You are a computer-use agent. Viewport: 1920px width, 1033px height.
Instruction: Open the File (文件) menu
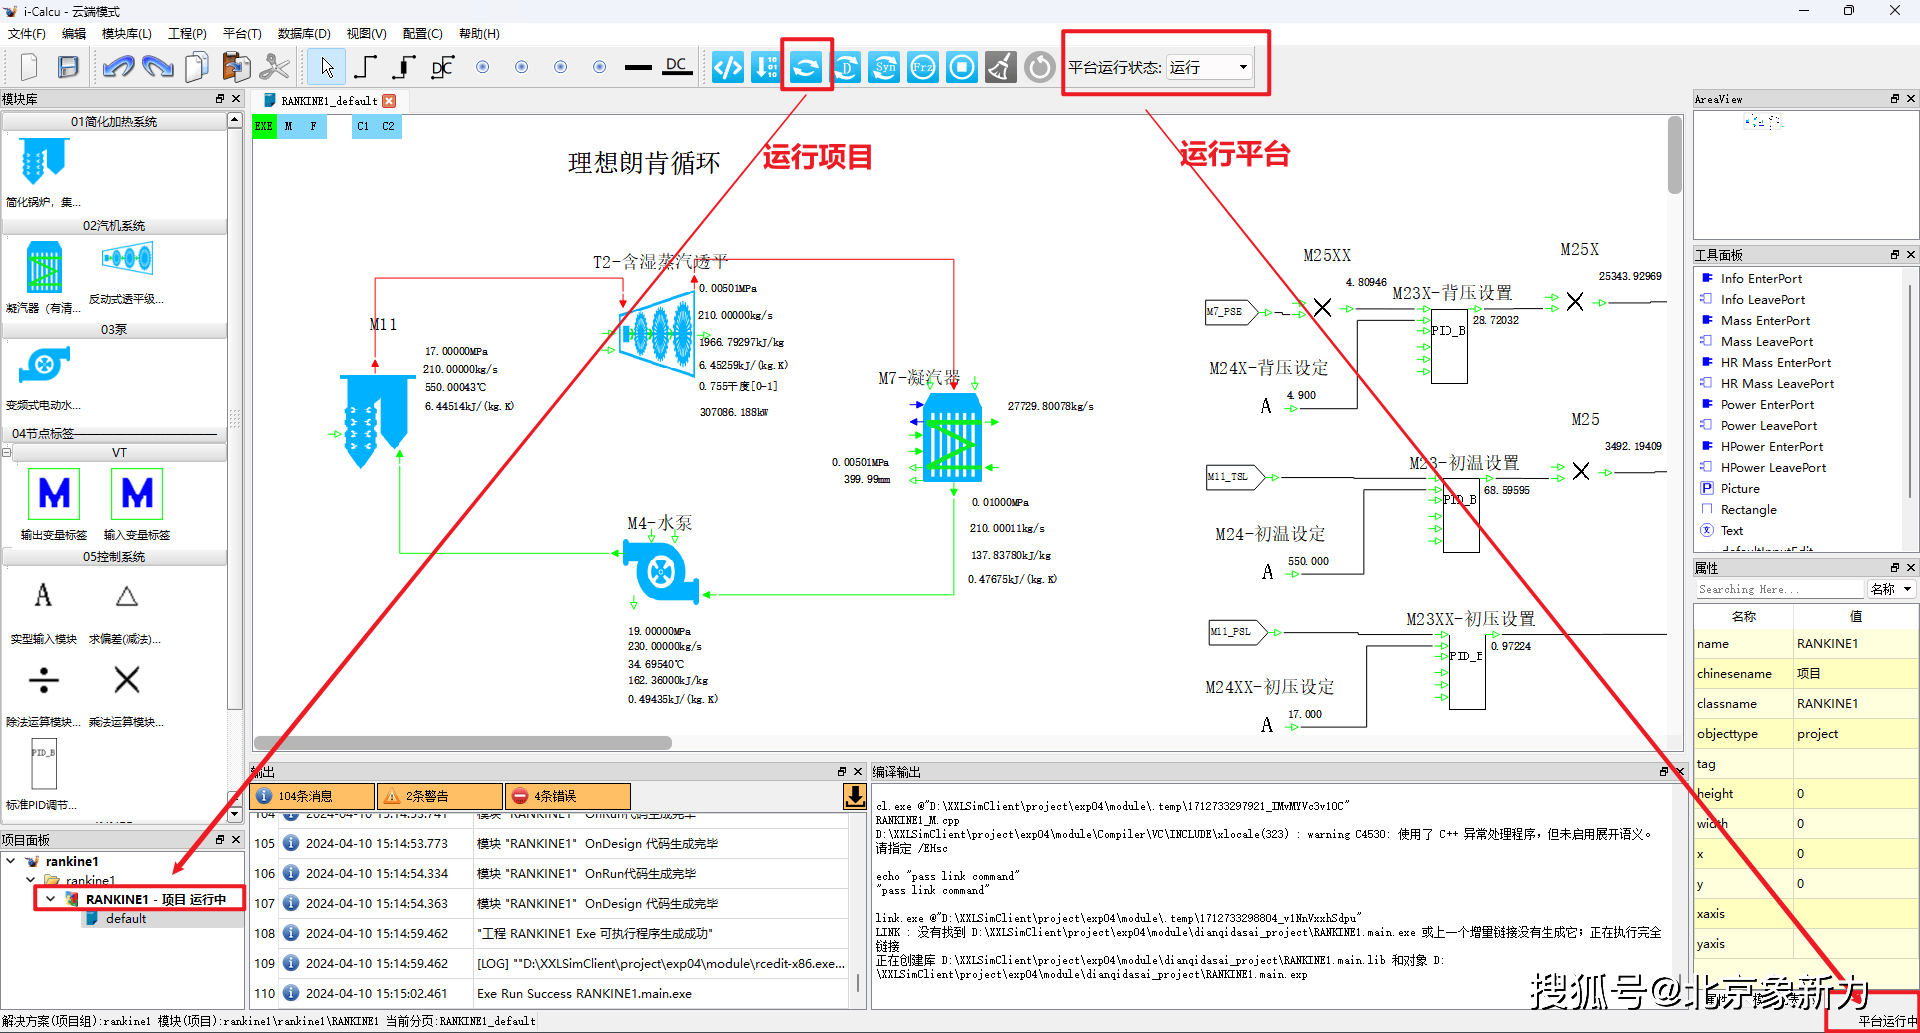(x=27, y=34)
